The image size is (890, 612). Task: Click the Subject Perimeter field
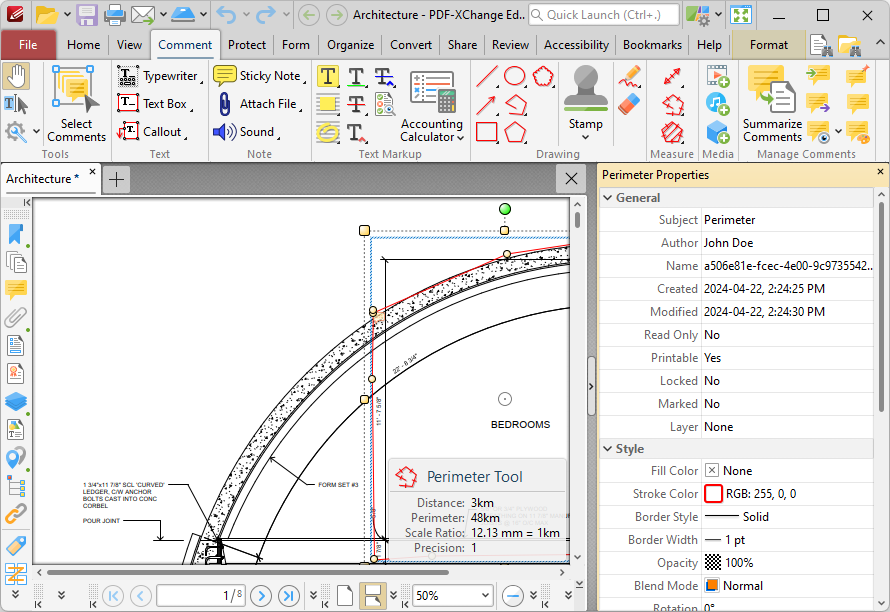click(x=788, y=220)
